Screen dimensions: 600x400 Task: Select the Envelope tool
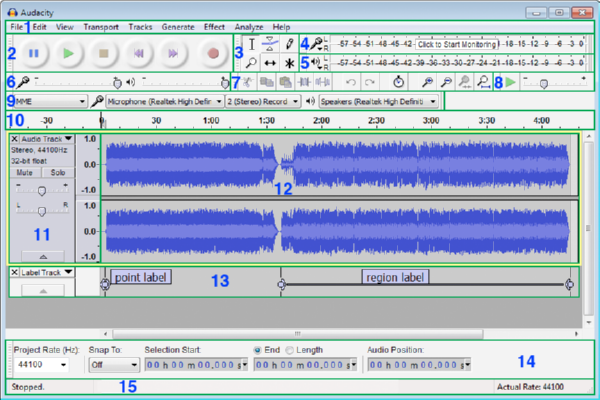[x=270, y=44]
